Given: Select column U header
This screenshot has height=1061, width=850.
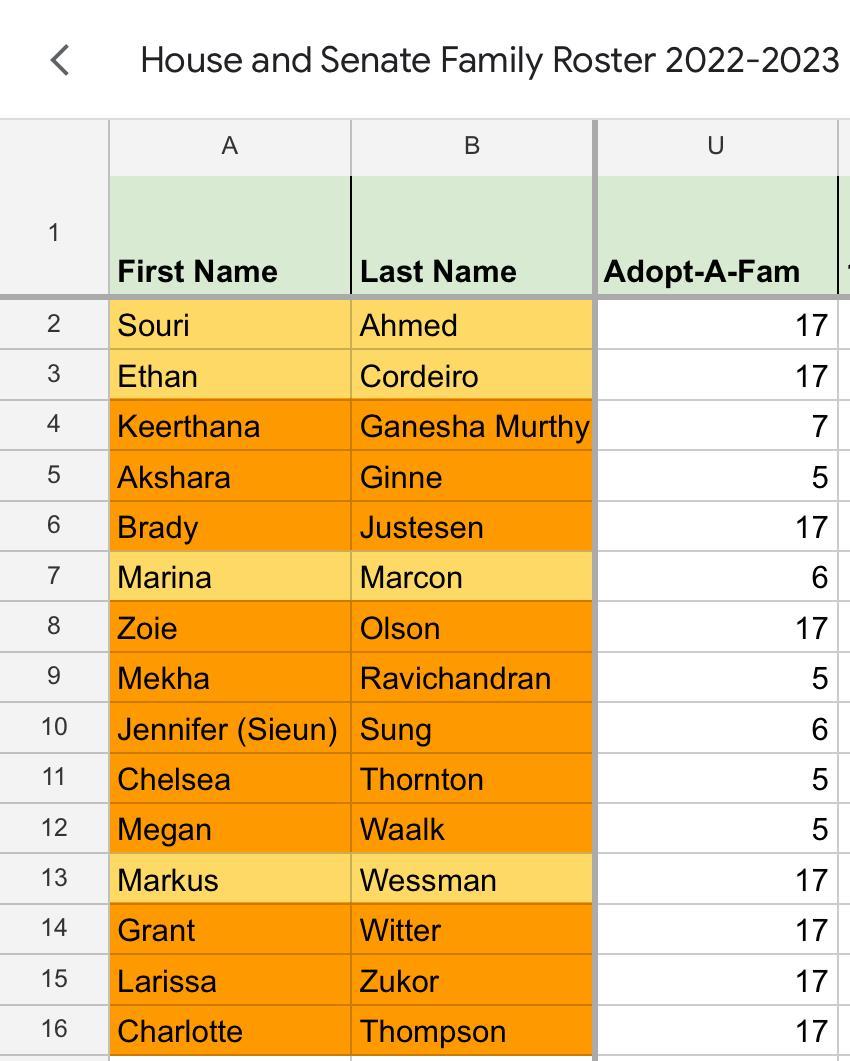Looking at the screenshot, I should tap(715, 146).
